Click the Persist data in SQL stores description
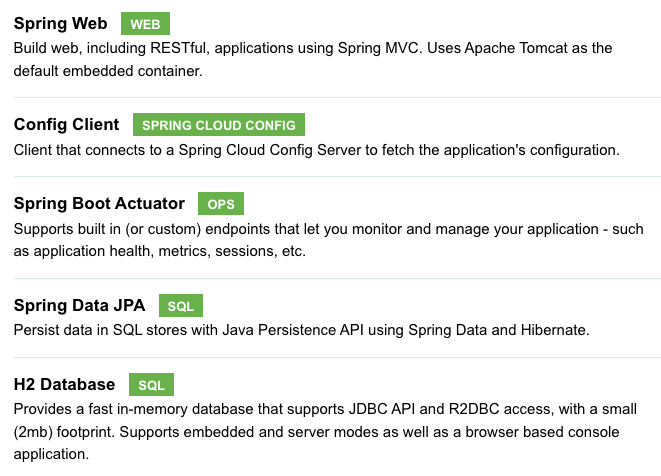This screenshot has height=476, width=661. pyautogui.click(x=301, y=330)
